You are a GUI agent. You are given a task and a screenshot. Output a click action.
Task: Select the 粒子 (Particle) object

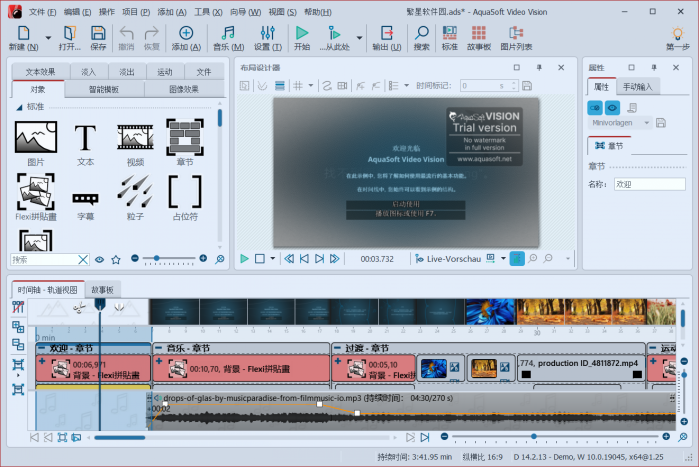135,192
